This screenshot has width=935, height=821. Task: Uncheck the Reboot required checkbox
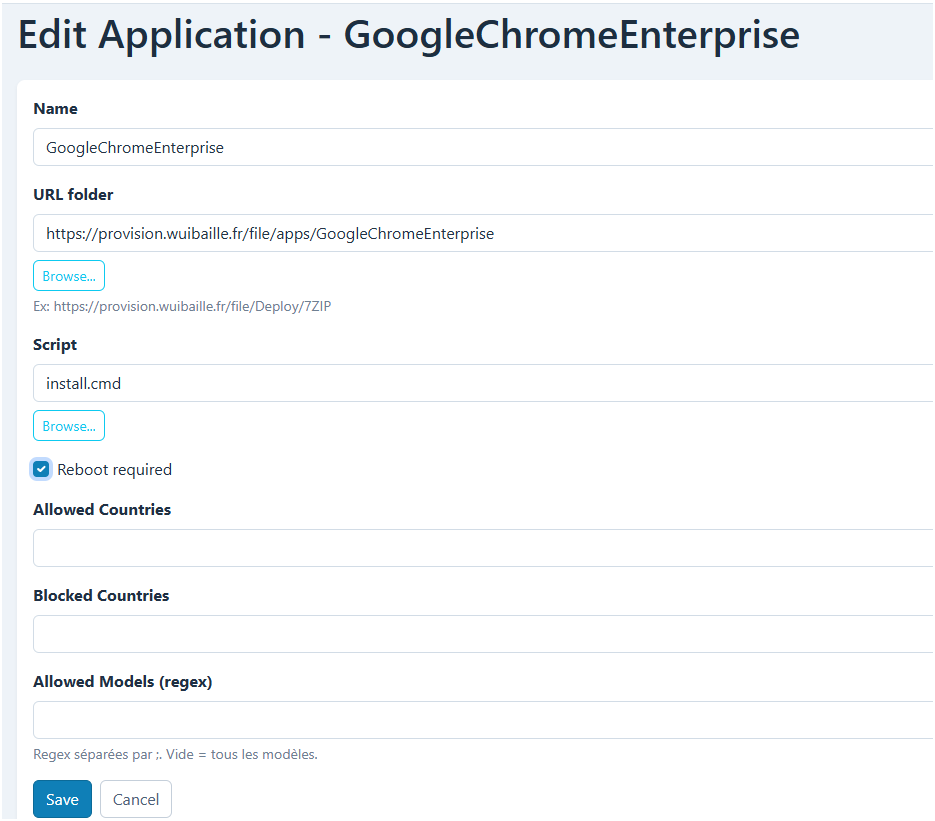click(41, 469)
